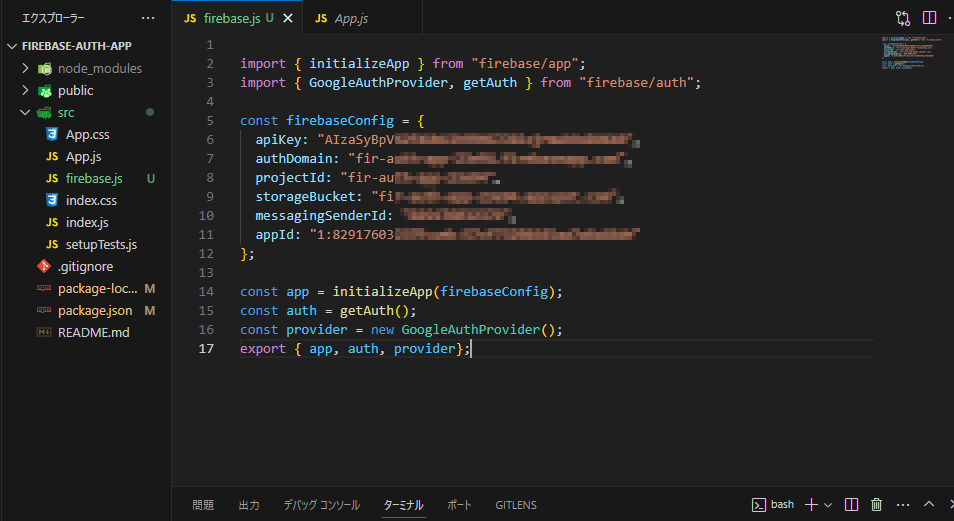Image resolution: width=954 pixels, height=521 pixels.
Task: Open App.css in the explorer
Action: tap(88, 135)
